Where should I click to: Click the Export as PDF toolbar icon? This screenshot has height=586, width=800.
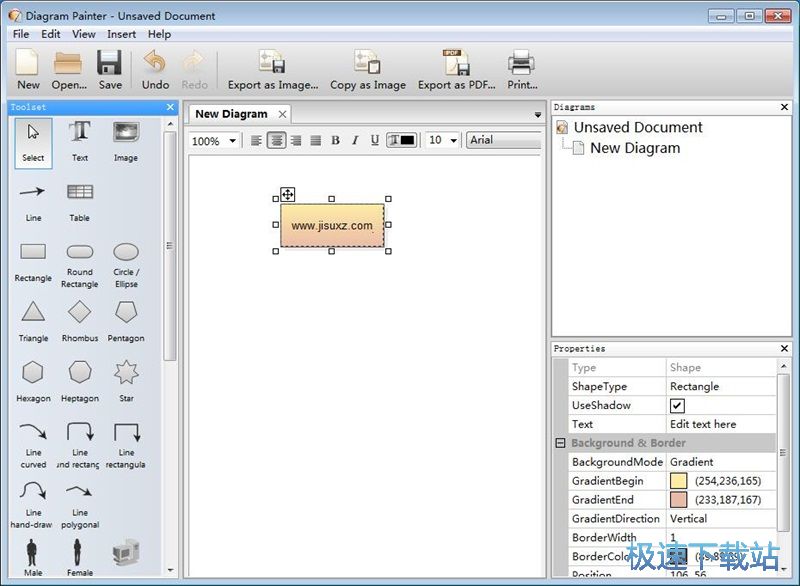(x=456, y=69)
